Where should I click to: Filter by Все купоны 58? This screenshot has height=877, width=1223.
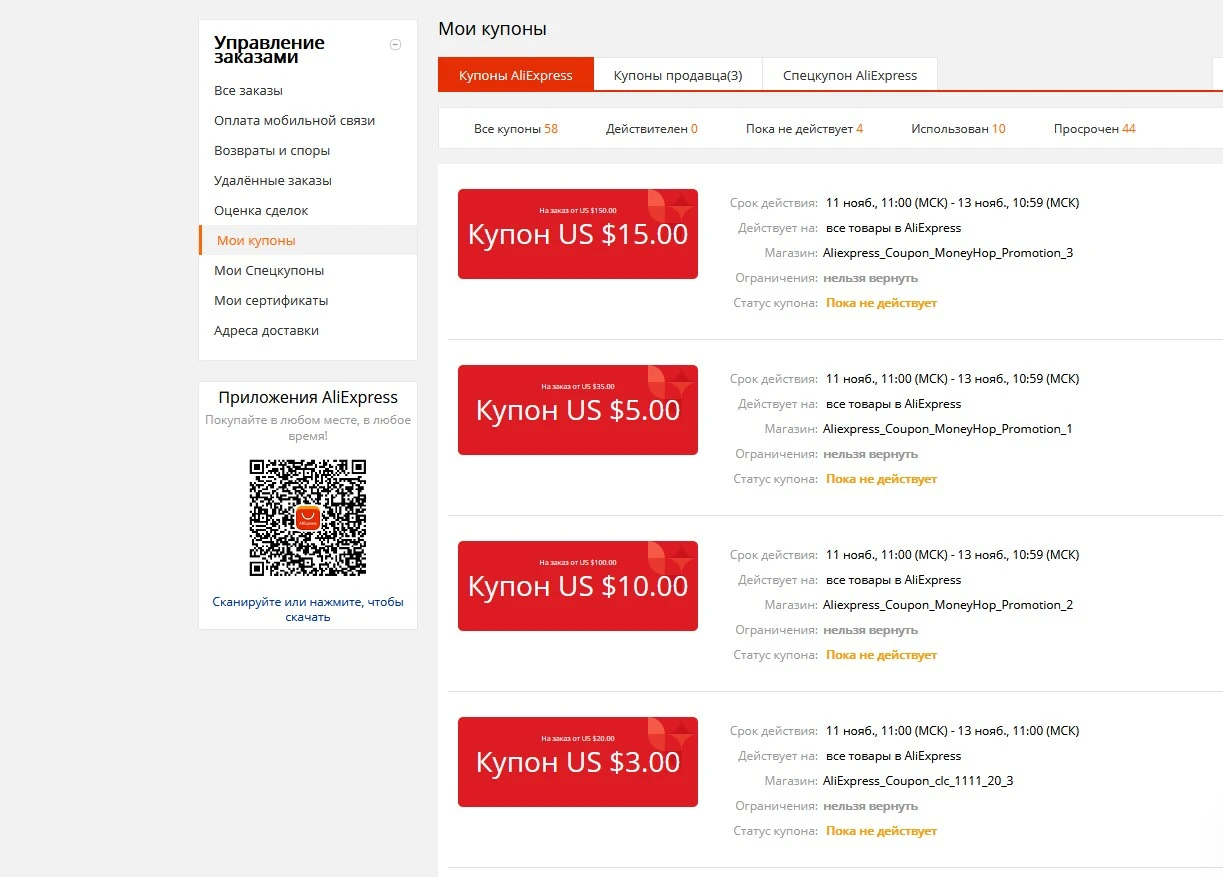[x=516, y=129]
